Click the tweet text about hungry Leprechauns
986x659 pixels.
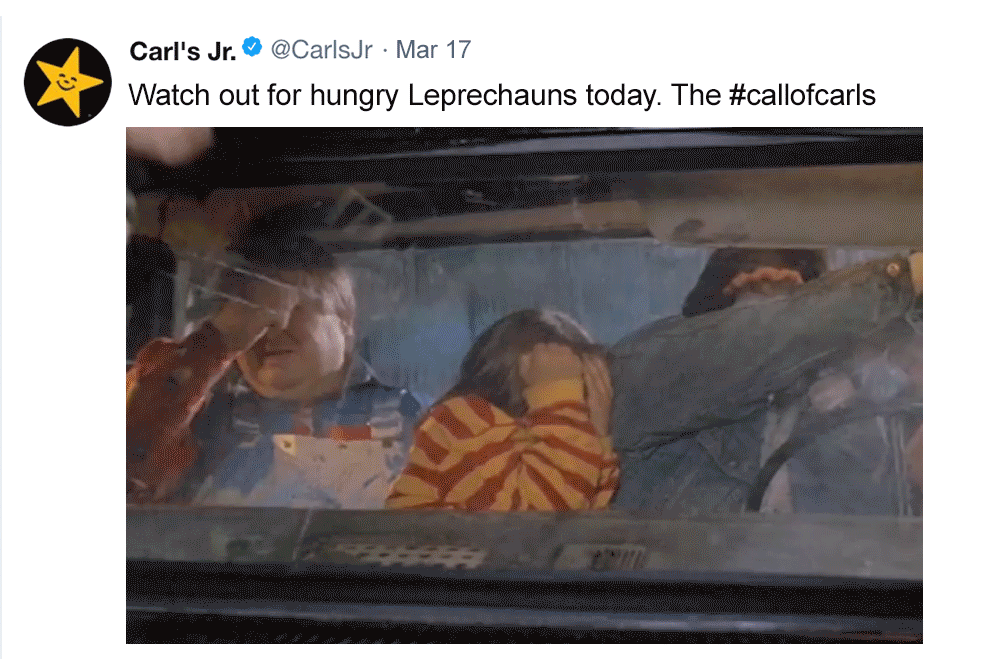(x=502, y=96)
